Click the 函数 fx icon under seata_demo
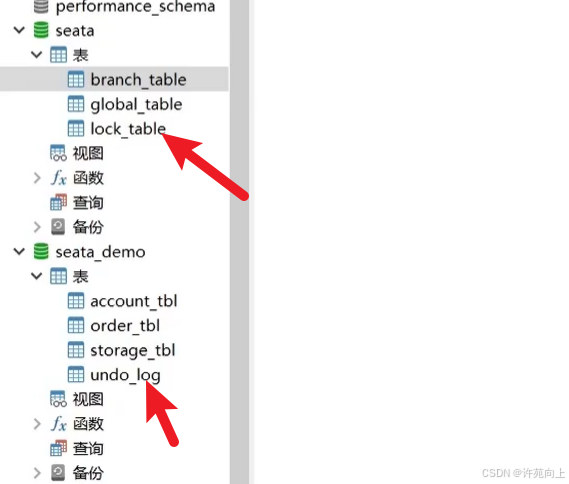 click(x=58, y=424)
